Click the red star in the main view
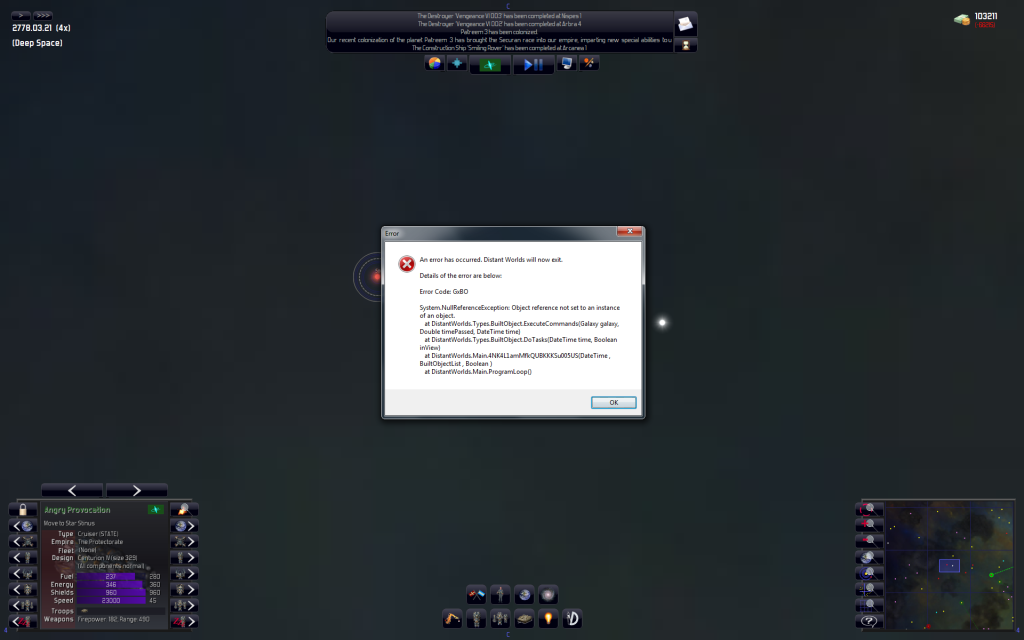The image size is (1024, 640). point(376,276)
